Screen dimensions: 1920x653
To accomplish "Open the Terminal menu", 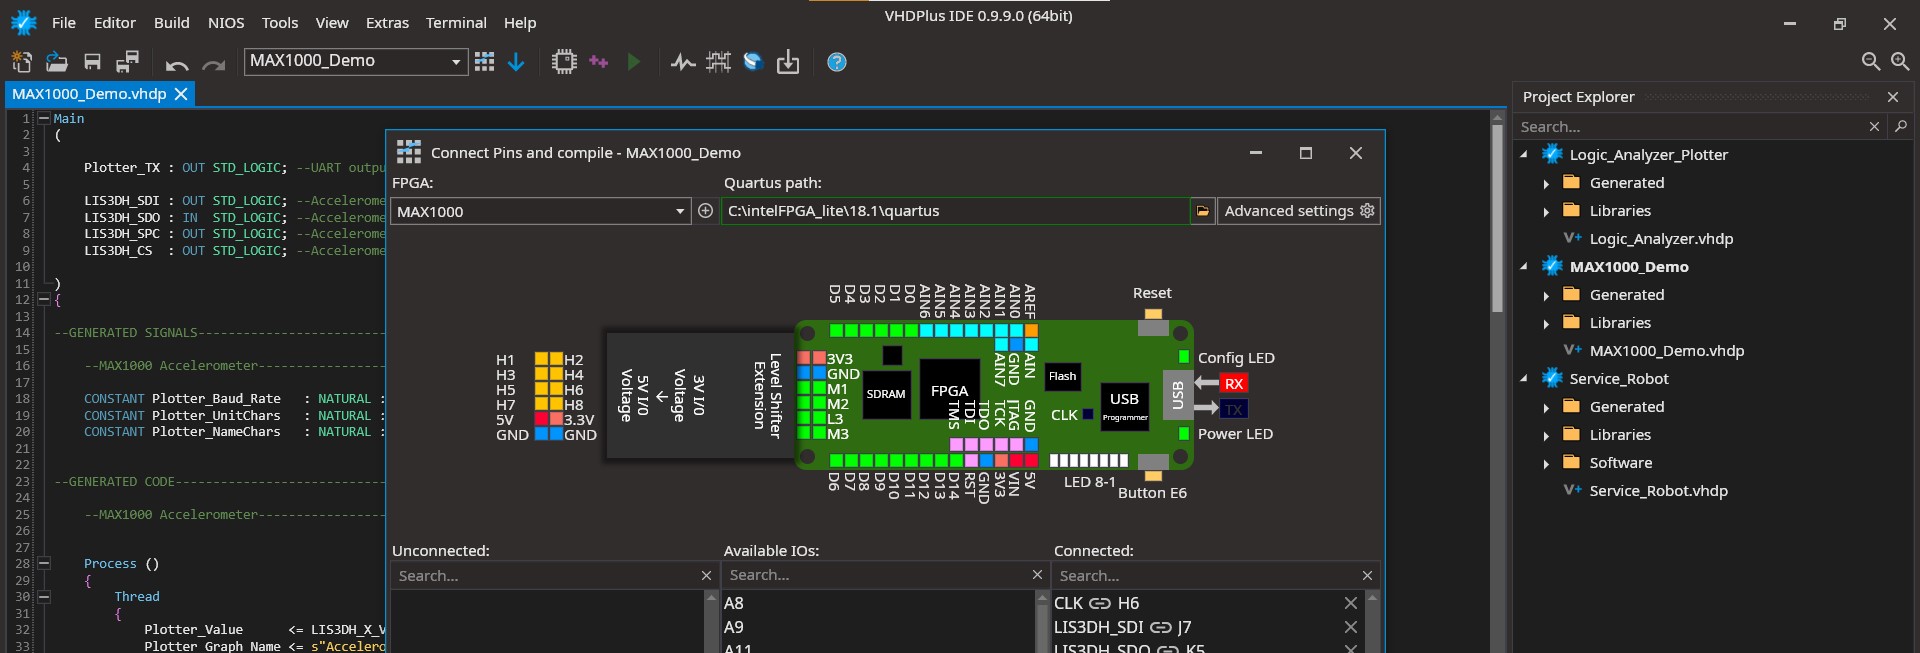I will 456,22.
